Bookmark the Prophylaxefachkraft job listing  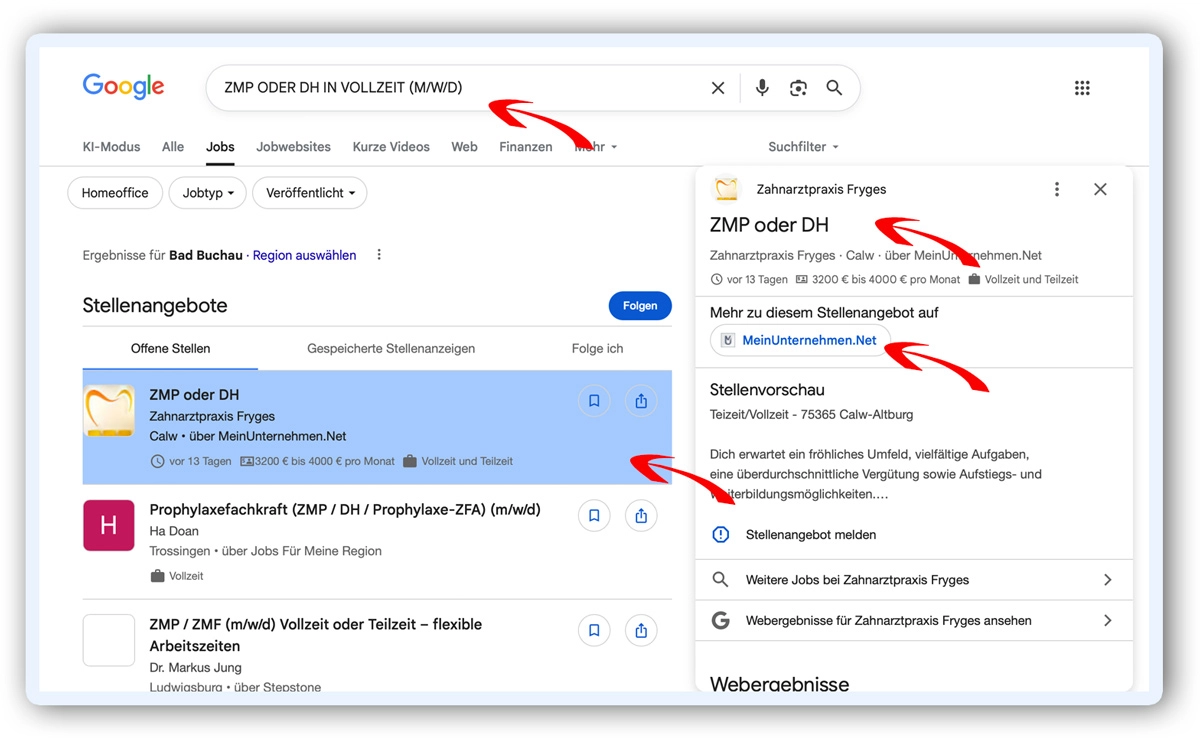tap(594, 516)
